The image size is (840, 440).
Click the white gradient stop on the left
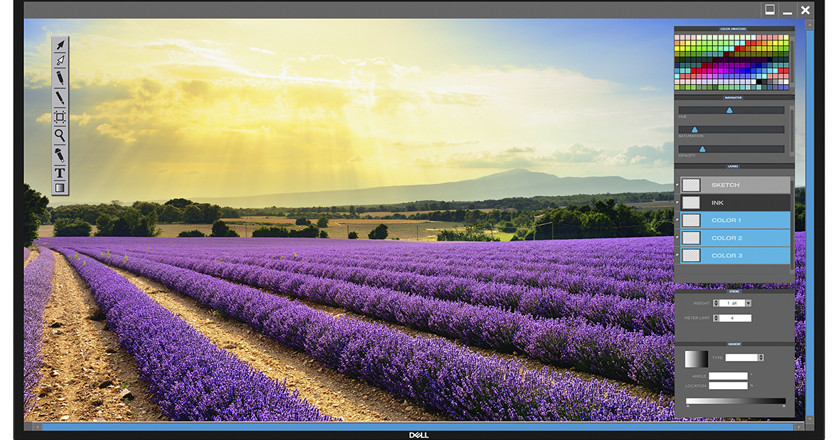pyautogui.click(x=688, y=406)
